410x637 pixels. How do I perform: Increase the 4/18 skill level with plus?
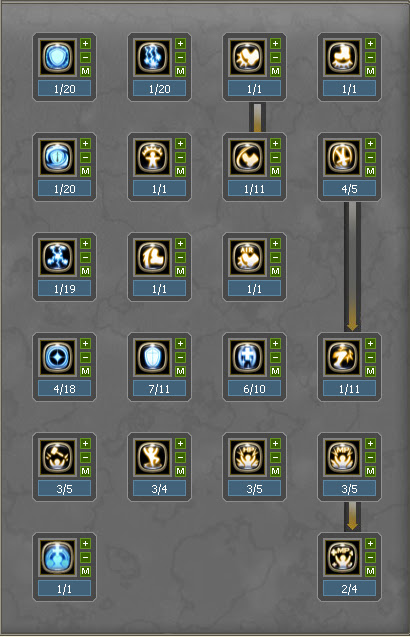(x=85, y=343)
